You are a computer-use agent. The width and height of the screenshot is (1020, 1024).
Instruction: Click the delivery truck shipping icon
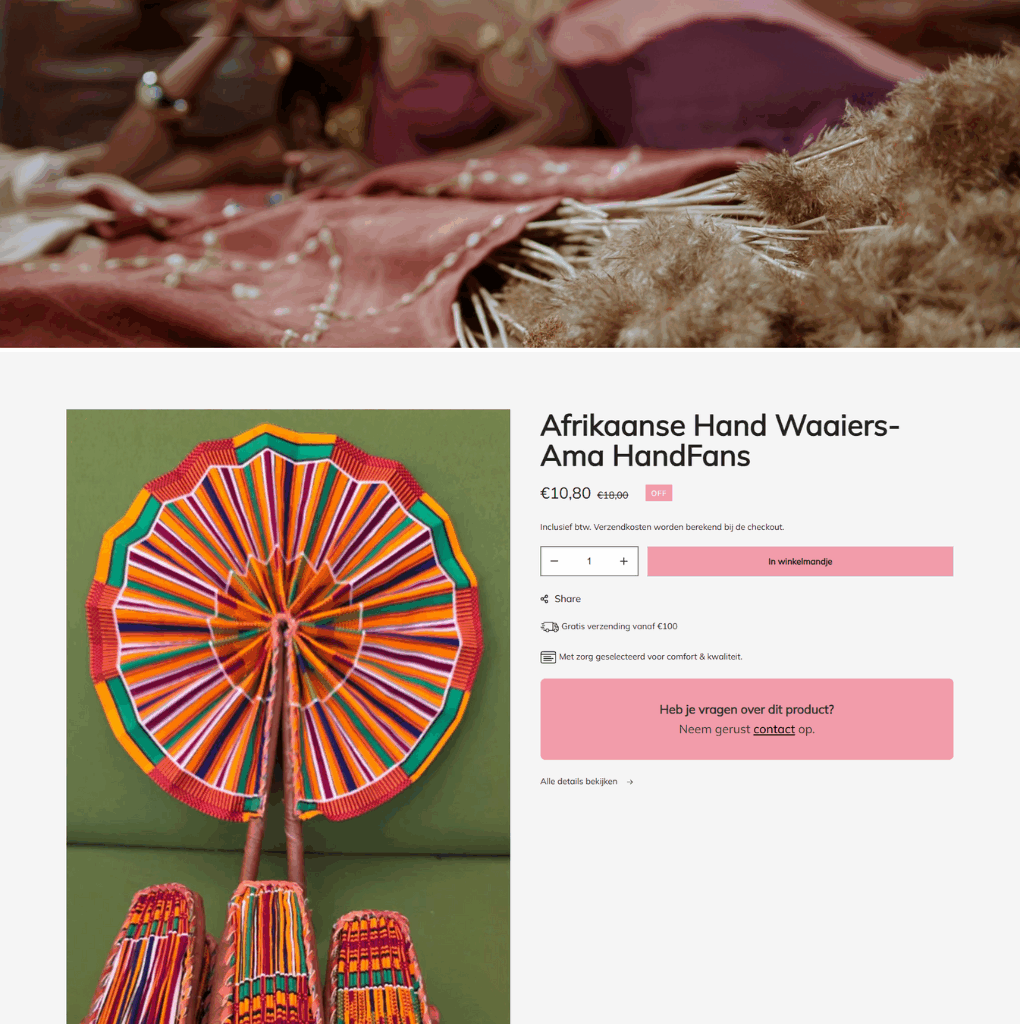(x=549, y=627)
